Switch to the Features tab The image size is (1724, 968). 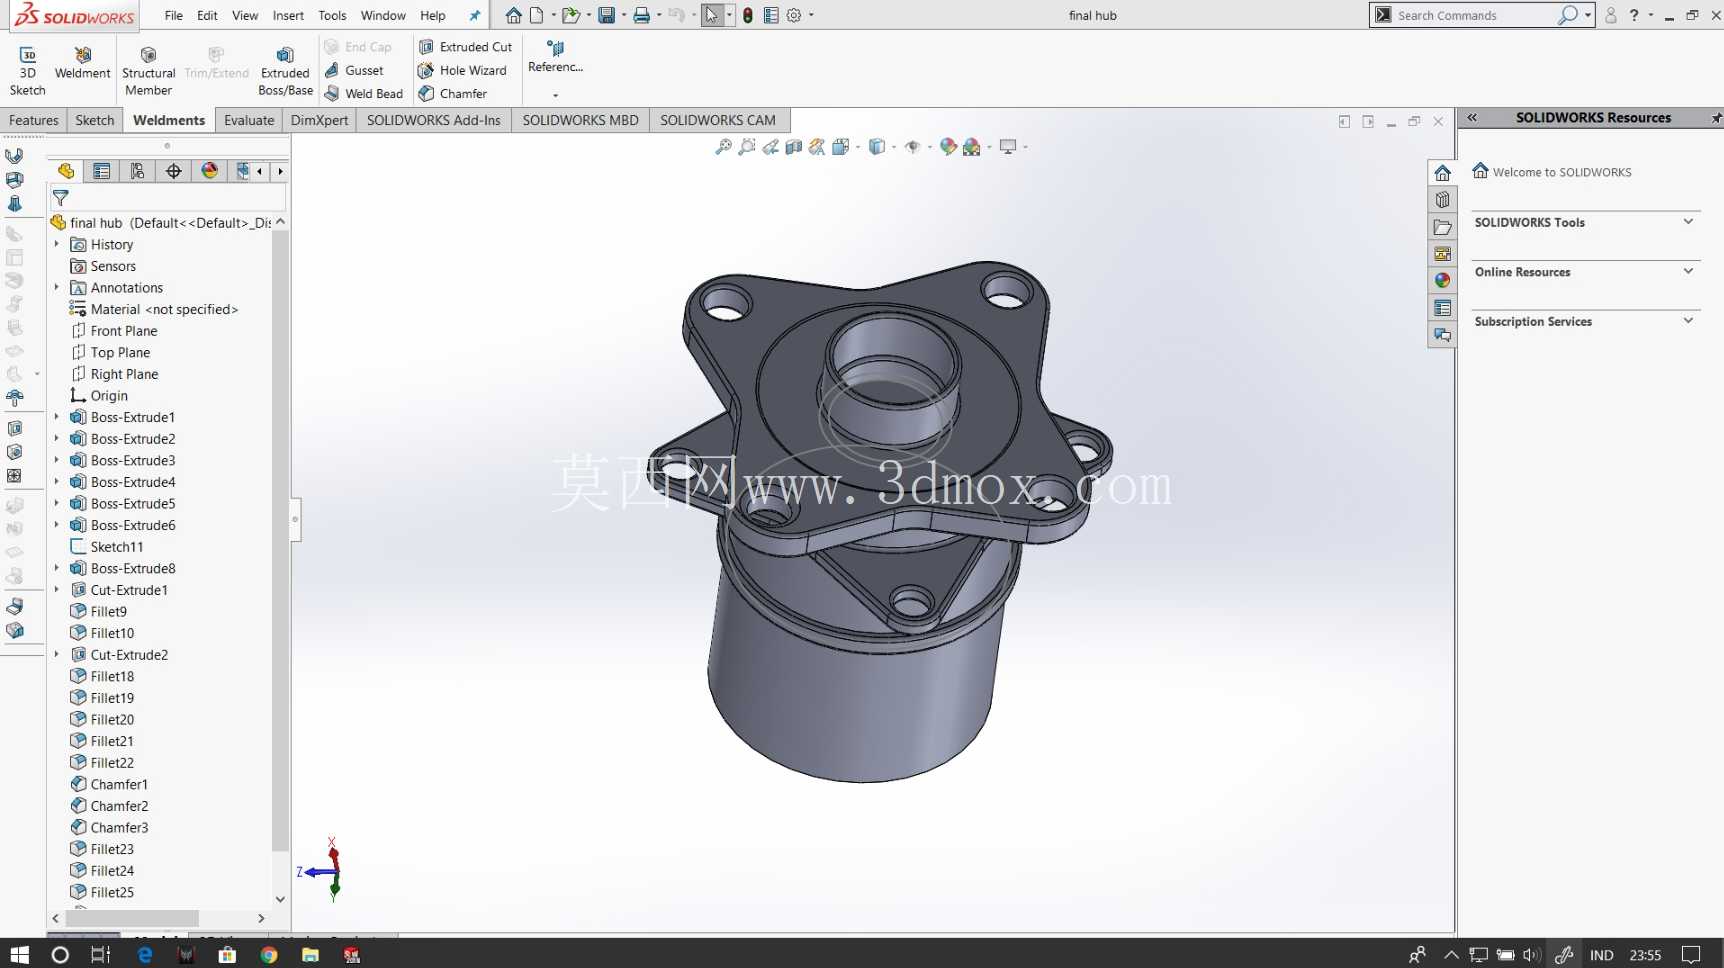(x=34, y=120)
